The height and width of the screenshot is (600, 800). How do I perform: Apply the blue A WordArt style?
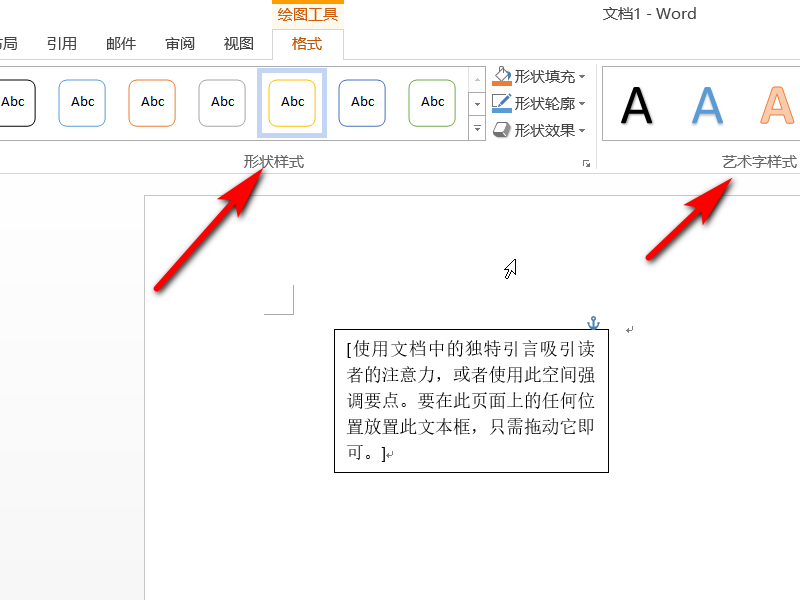coord(707,105)
